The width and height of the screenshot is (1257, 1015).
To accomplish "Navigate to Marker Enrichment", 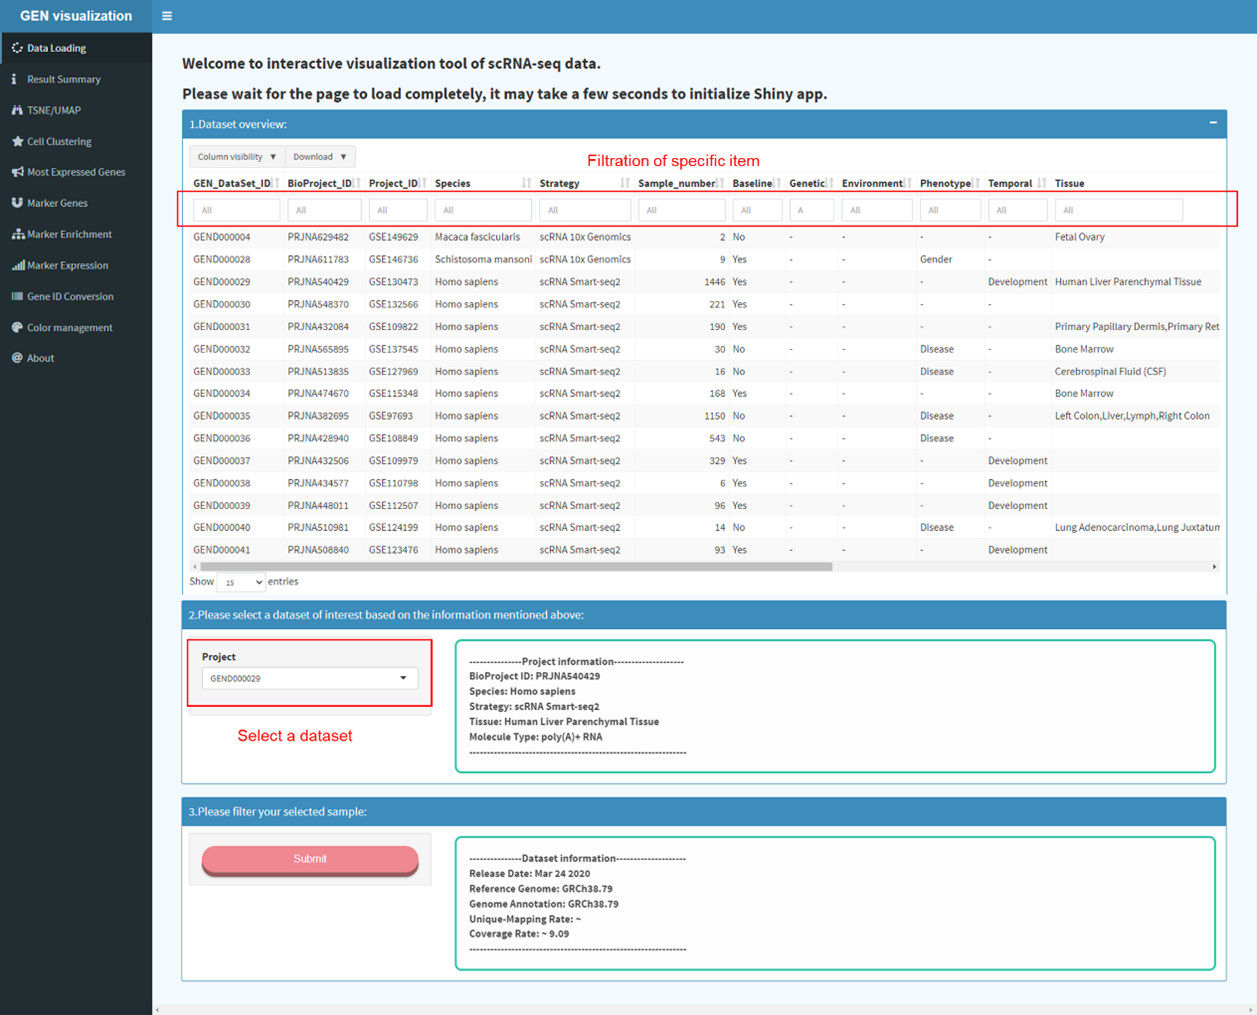I will click(x=76, y=234).
